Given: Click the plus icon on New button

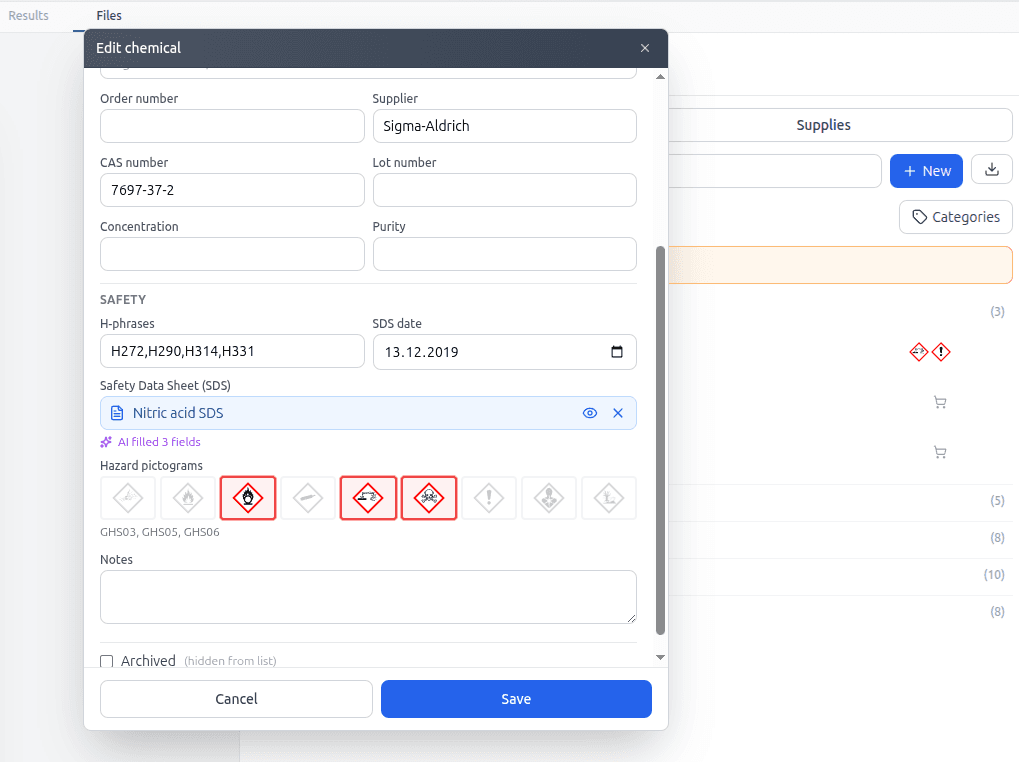Looking at the screenshot, I should coord(910,171).
